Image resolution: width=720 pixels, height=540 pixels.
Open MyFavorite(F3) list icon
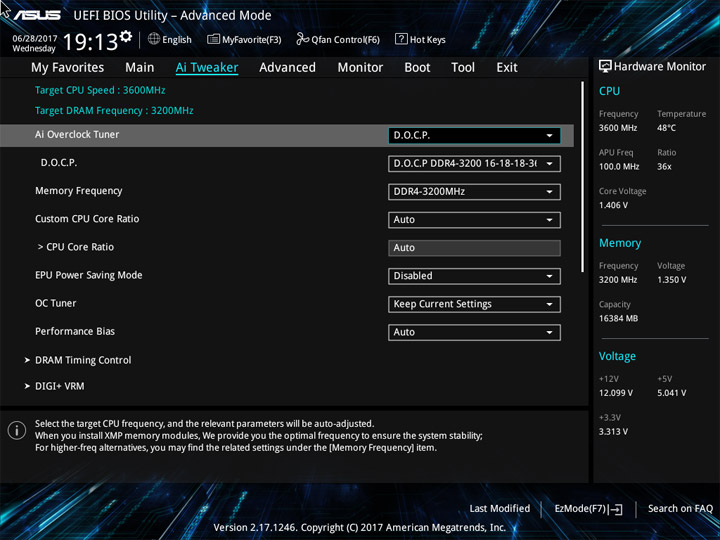tap(213, 39)
